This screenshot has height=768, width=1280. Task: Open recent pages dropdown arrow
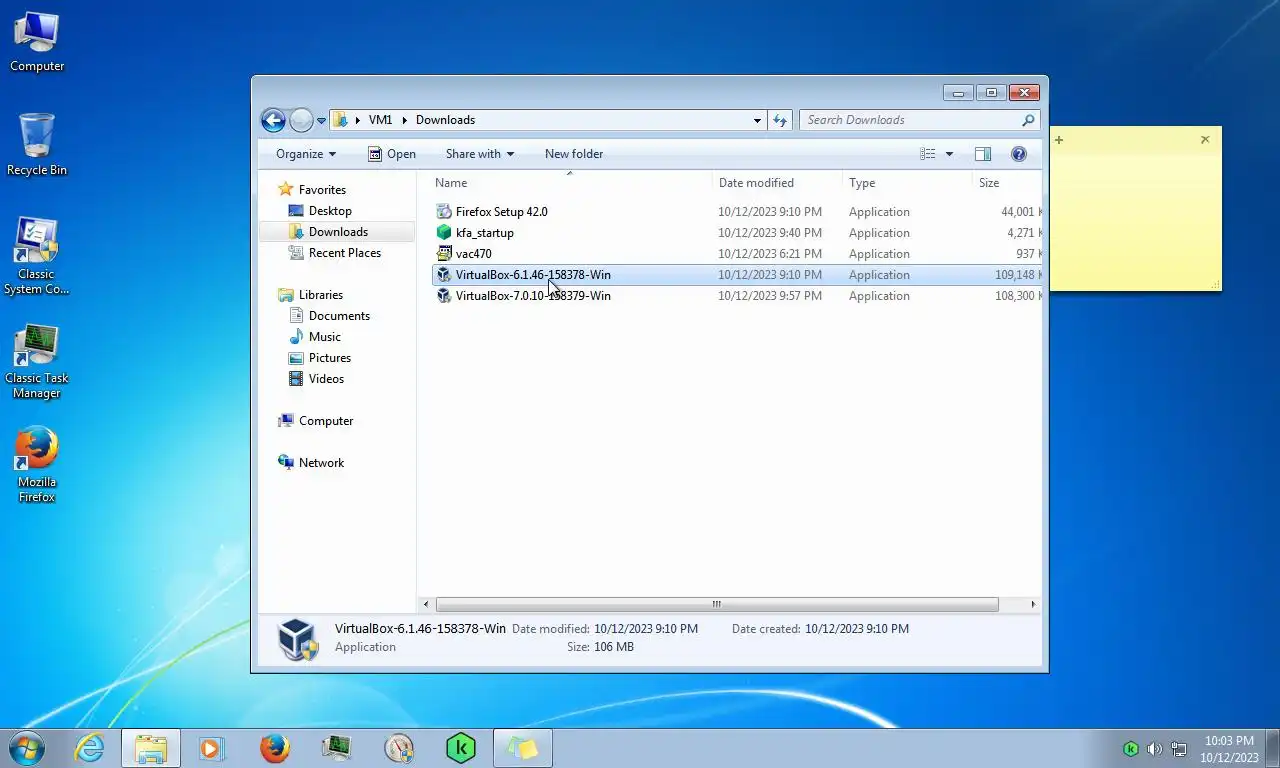tap(321, 121)
